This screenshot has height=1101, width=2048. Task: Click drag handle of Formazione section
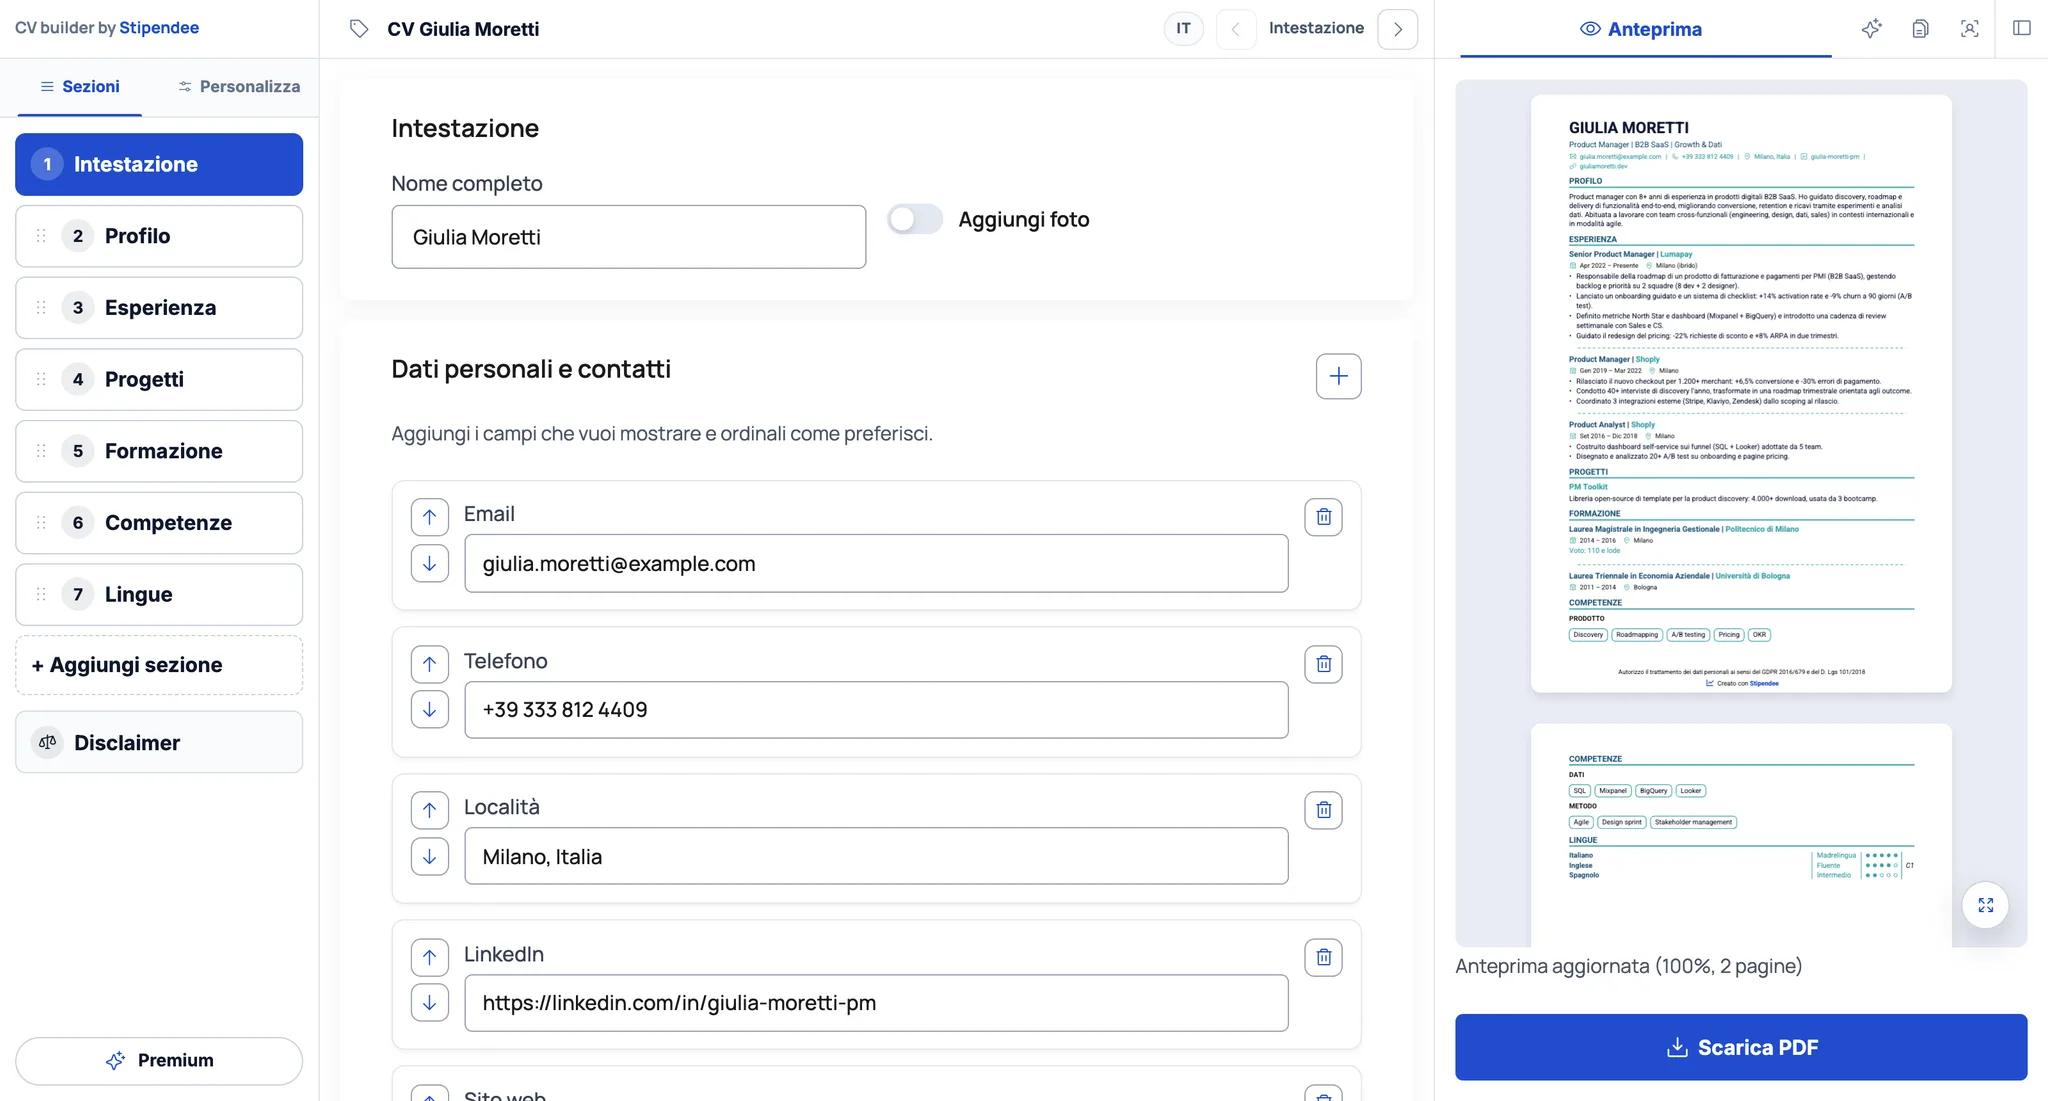pyautogui.click(x=41, y=451)
